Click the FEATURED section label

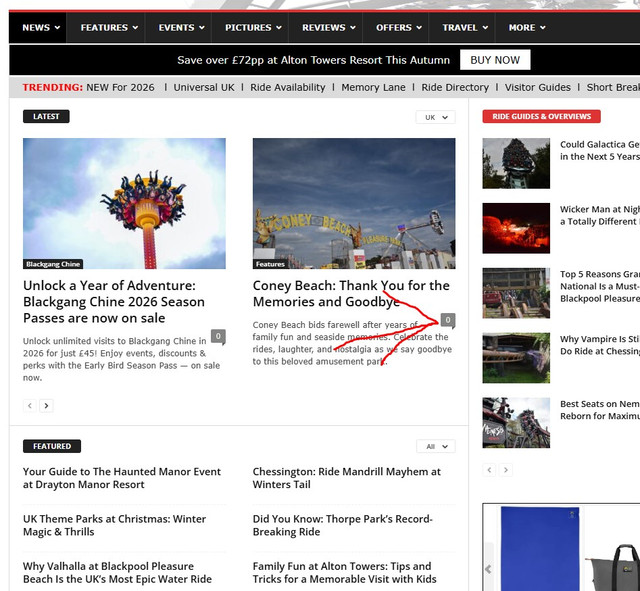[x=52, y=446]
